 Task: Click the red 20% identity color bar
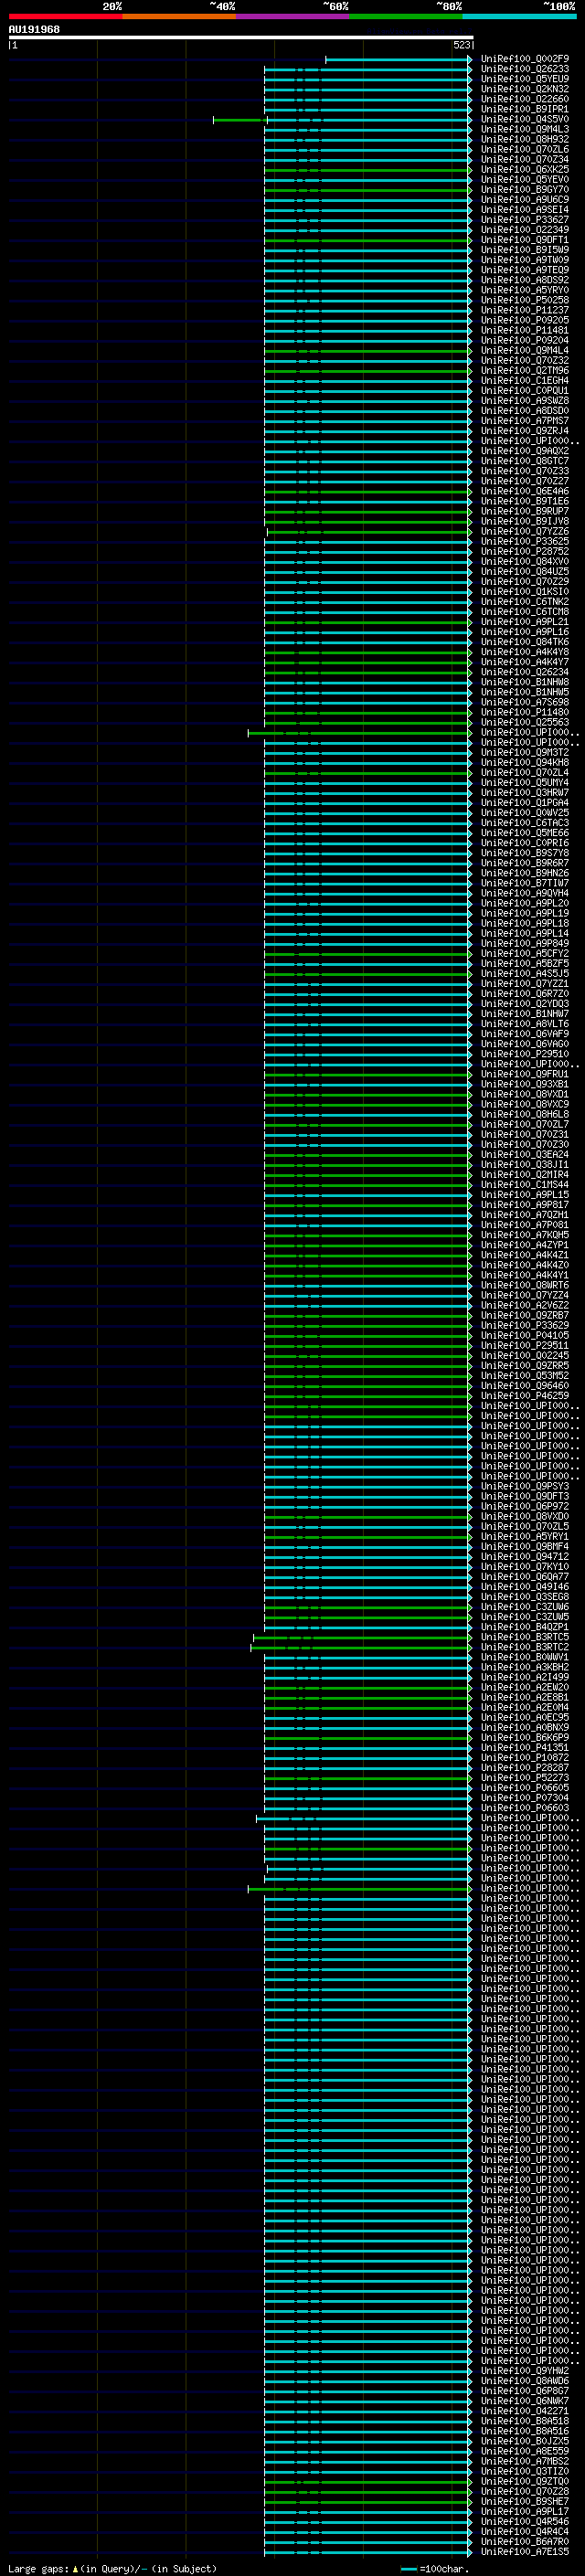[x=65, y=16]
